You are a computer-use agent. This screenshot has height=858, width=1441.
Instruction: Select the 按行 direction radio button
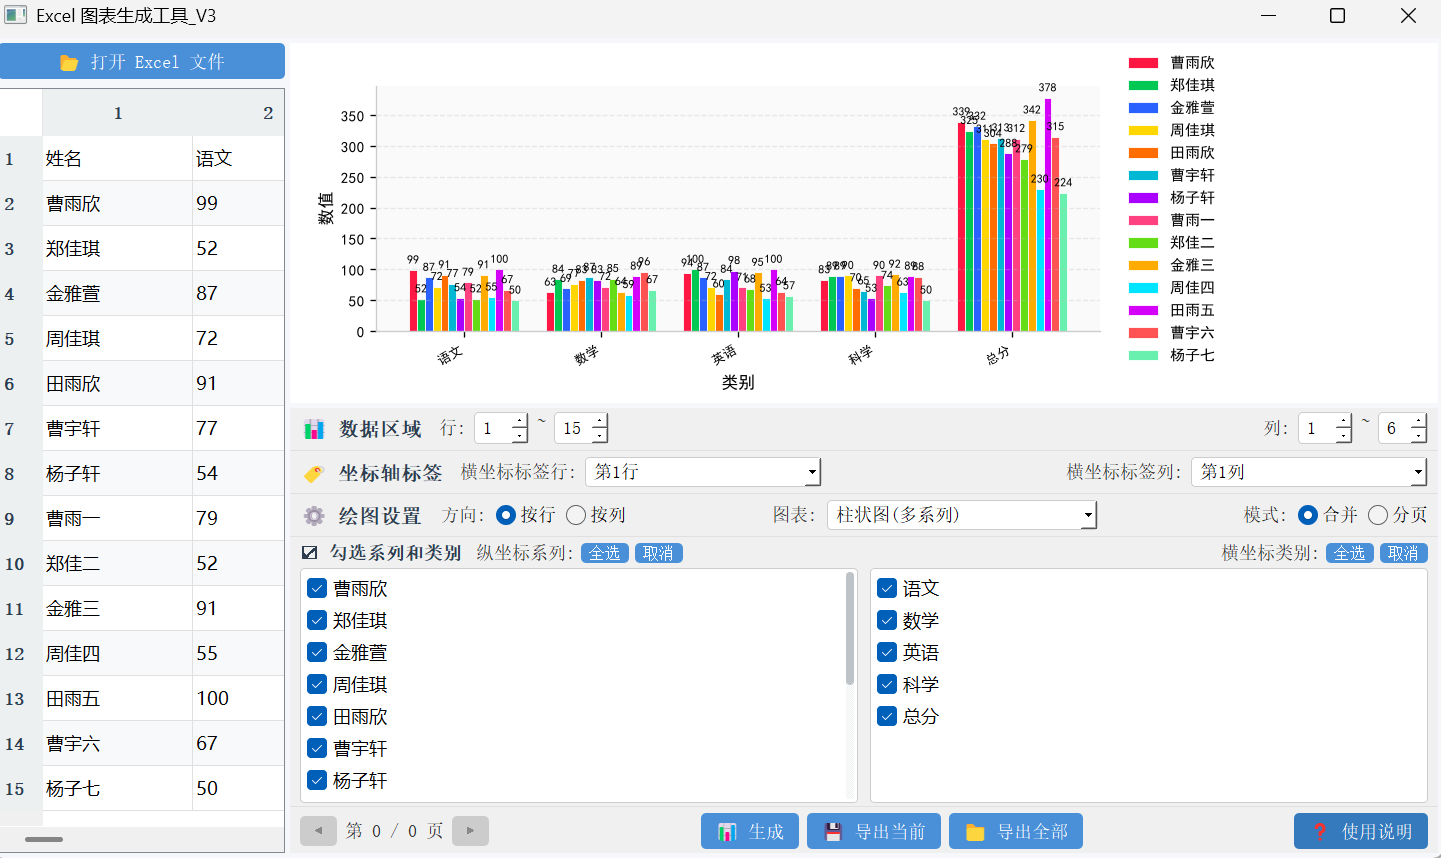[x=506, y=515]
